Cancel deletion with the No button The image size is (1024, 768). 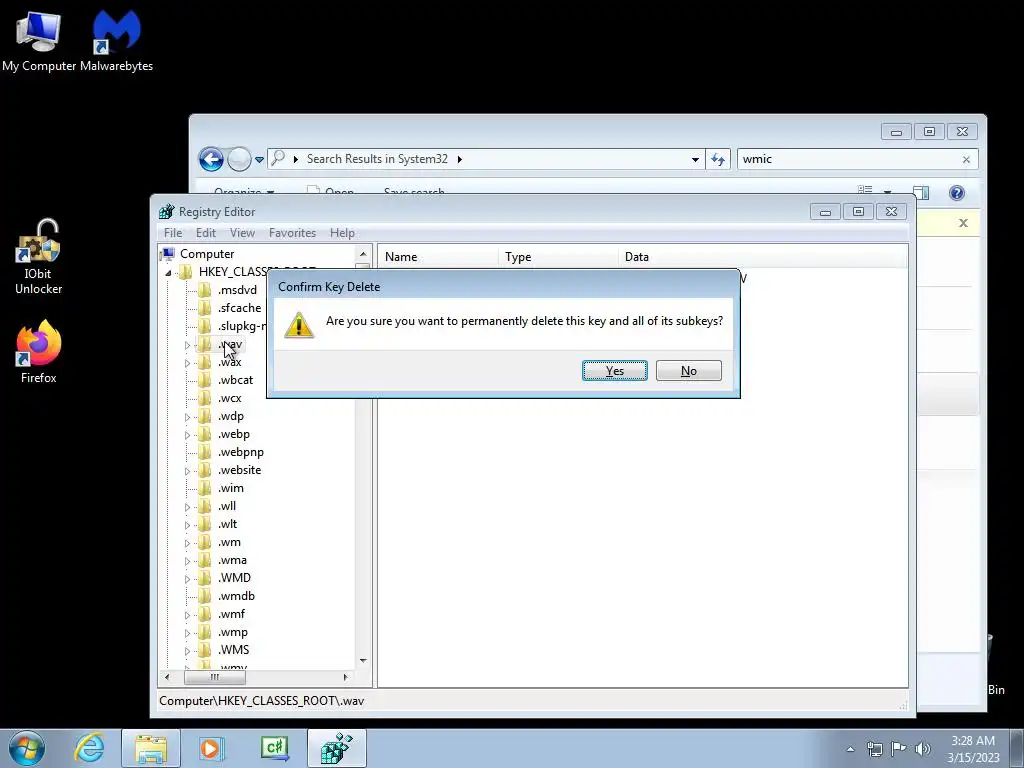[x=688, y=370]
